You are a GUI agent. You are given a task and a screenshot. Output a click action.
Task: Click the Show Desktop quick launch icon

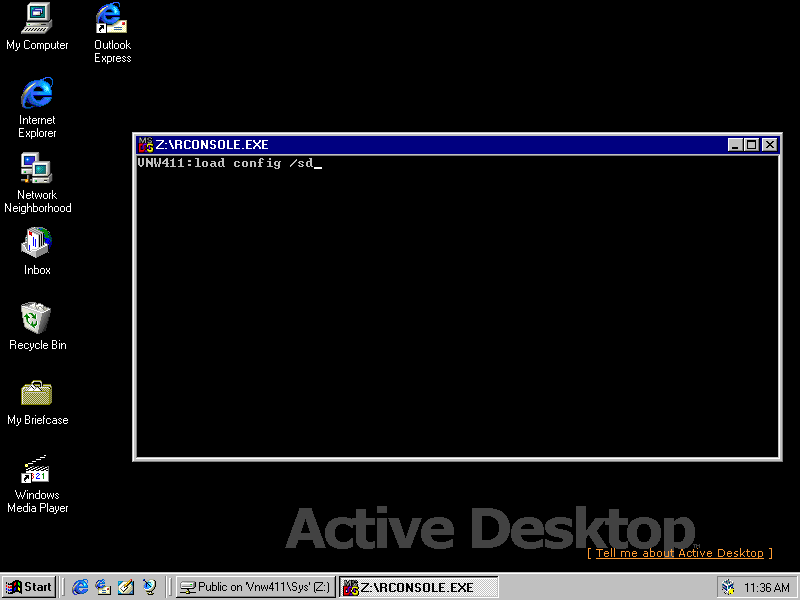[x=126, y=587]
